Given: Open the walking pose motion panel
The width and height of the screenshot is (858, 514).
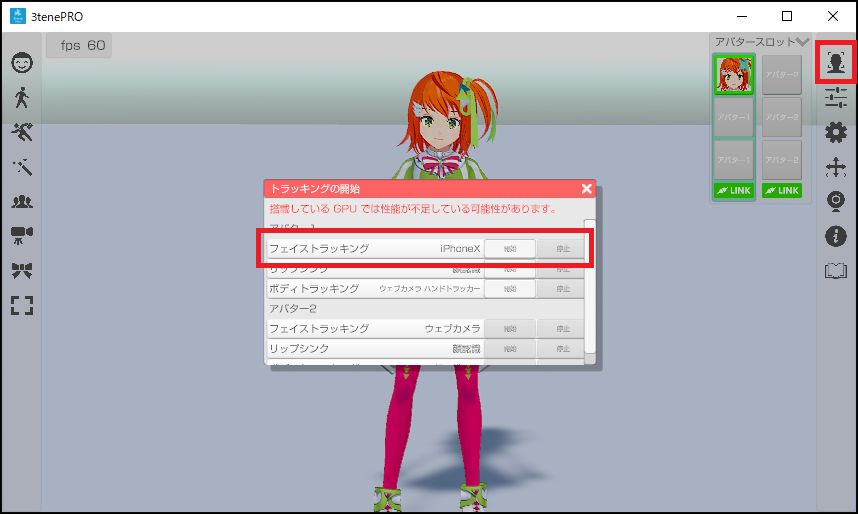Looking at the screenshot, I should (22, 97).
